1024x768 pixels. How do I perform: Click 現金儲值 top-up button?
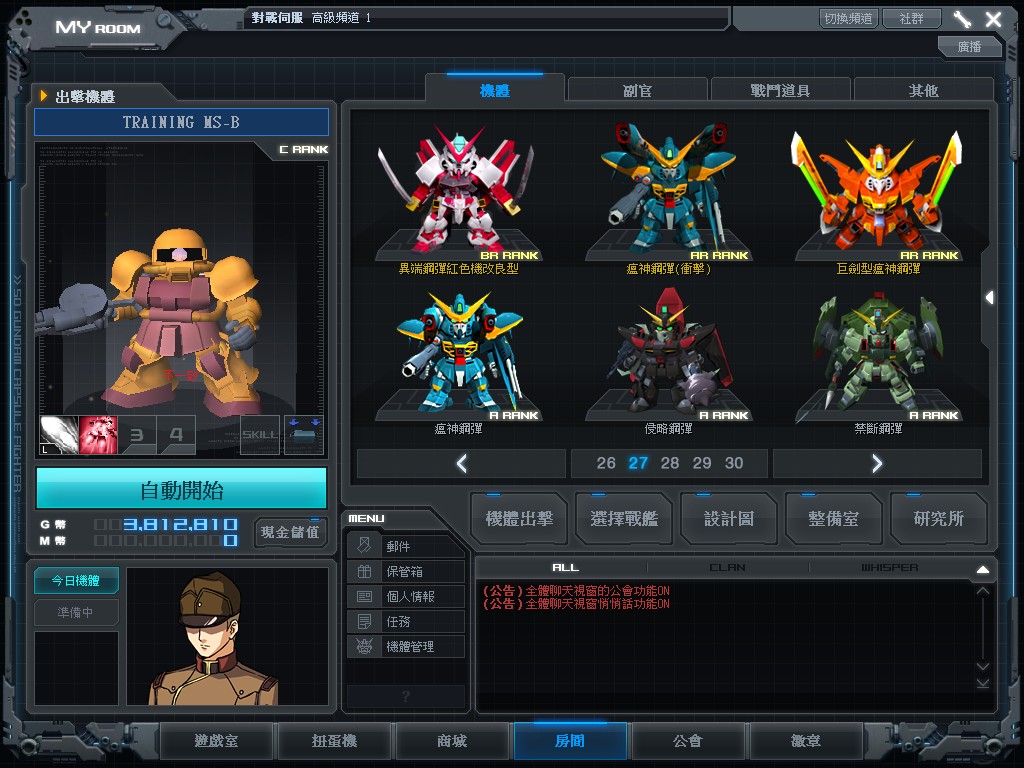coord(290,532)
